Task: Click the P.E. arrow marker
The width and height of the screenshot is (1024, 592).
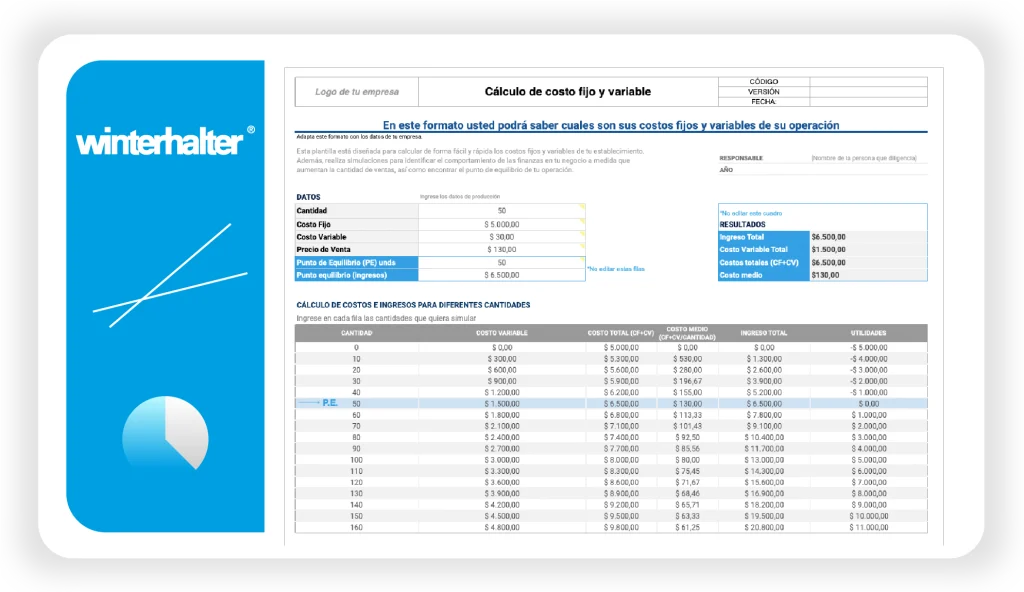Action: (x=320, y=403)
